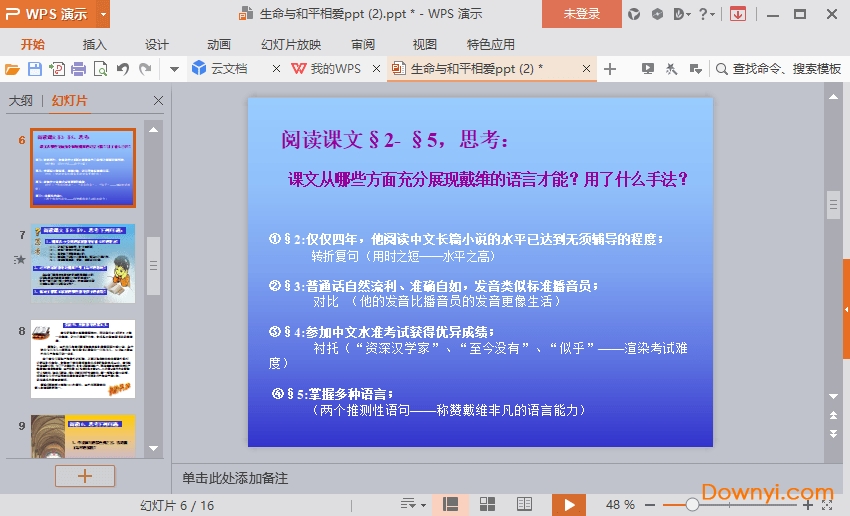Click the fit slide to window icon

tap(827, 505)
